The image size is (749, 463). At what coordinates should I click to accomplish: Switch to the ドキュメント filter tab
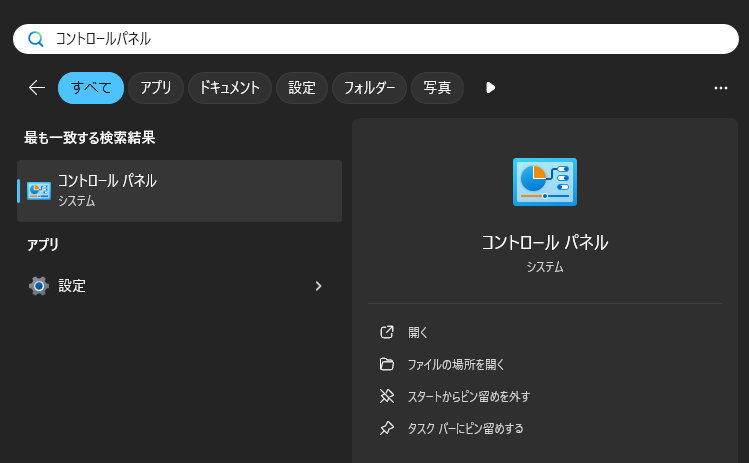[x=230, y=88]
